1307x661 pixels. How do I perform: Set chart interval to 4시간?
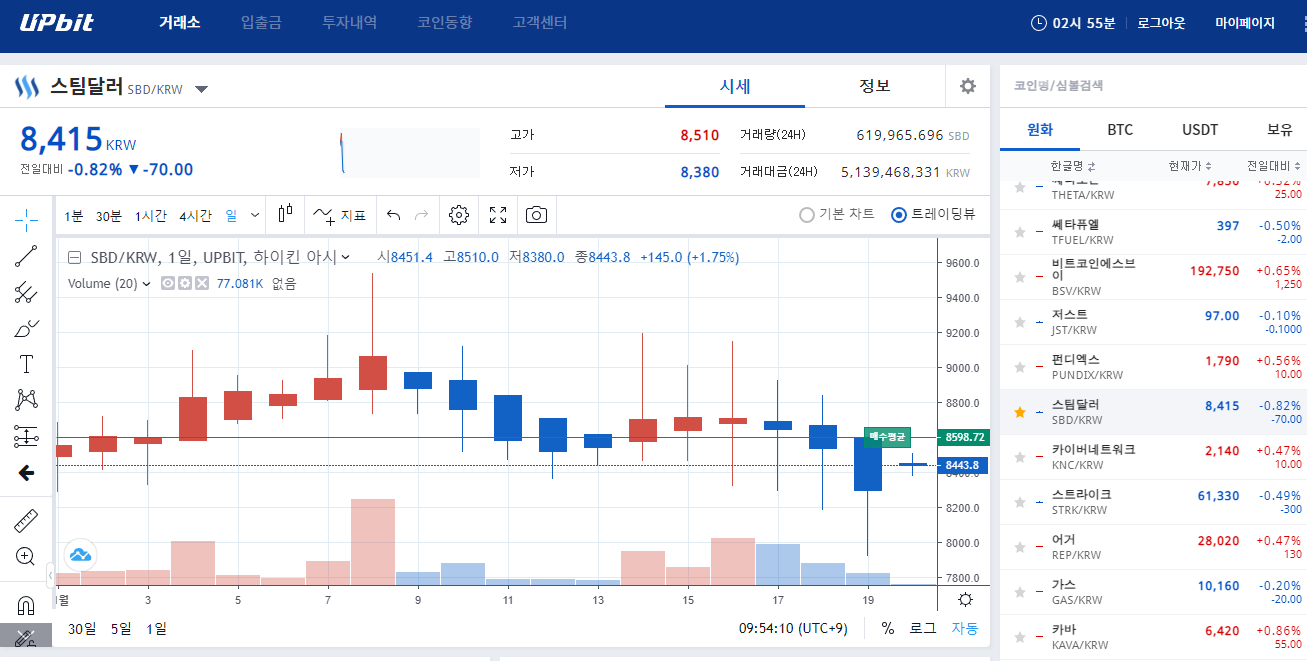pyautogui.click(x=196, y=216)
